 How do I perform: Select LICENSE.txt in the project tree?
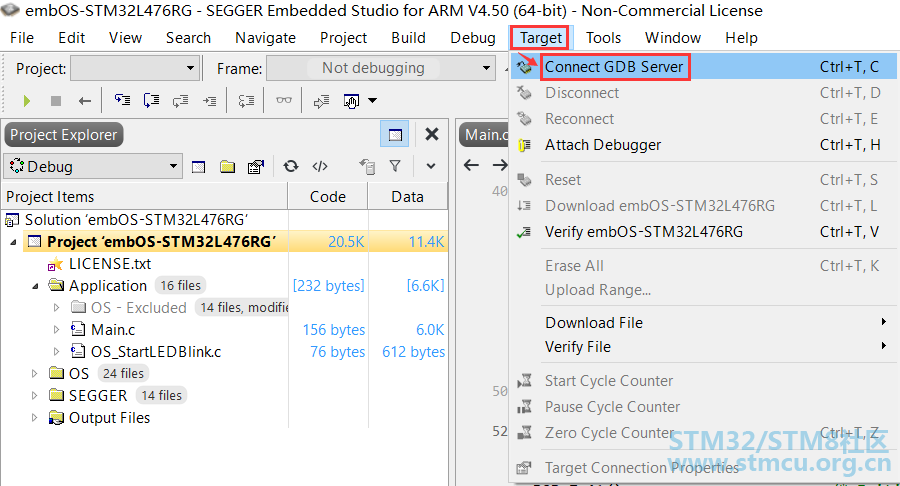pos(110,264)
